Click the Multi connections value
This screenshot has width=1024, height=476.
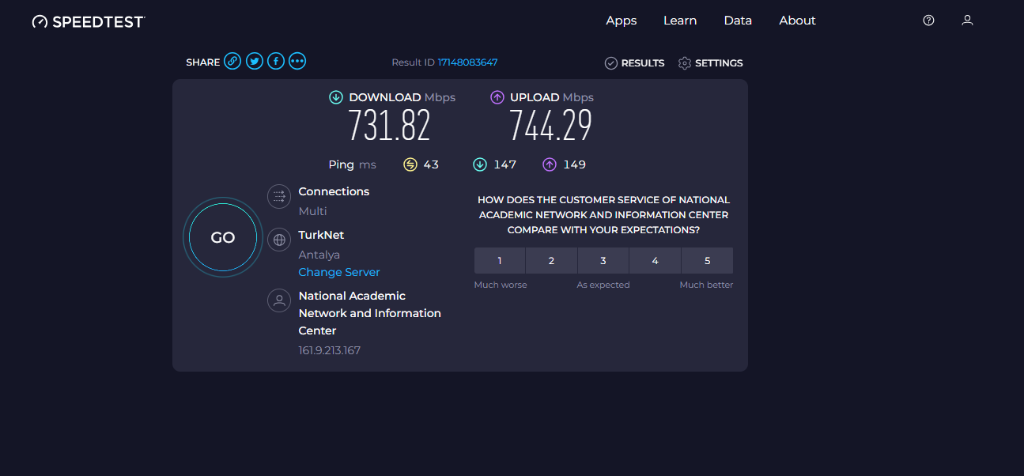313,212
